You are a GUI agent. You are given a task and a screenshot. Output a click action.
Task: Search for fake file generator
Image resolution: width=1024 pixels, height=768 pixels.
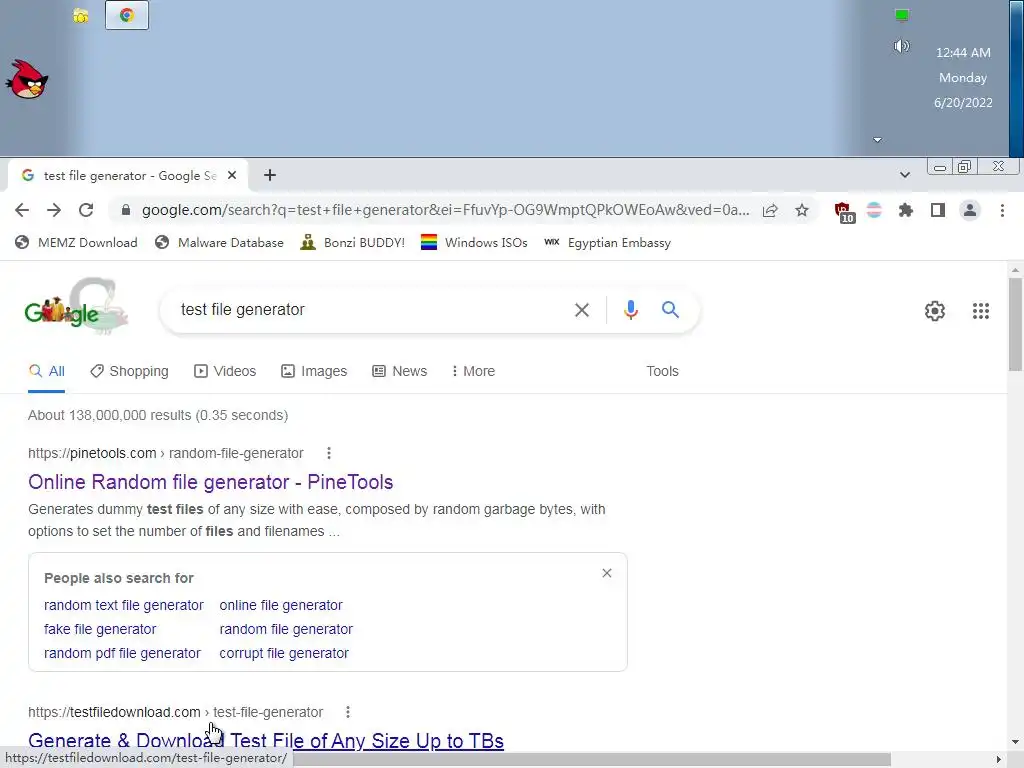tap(100, 629)
